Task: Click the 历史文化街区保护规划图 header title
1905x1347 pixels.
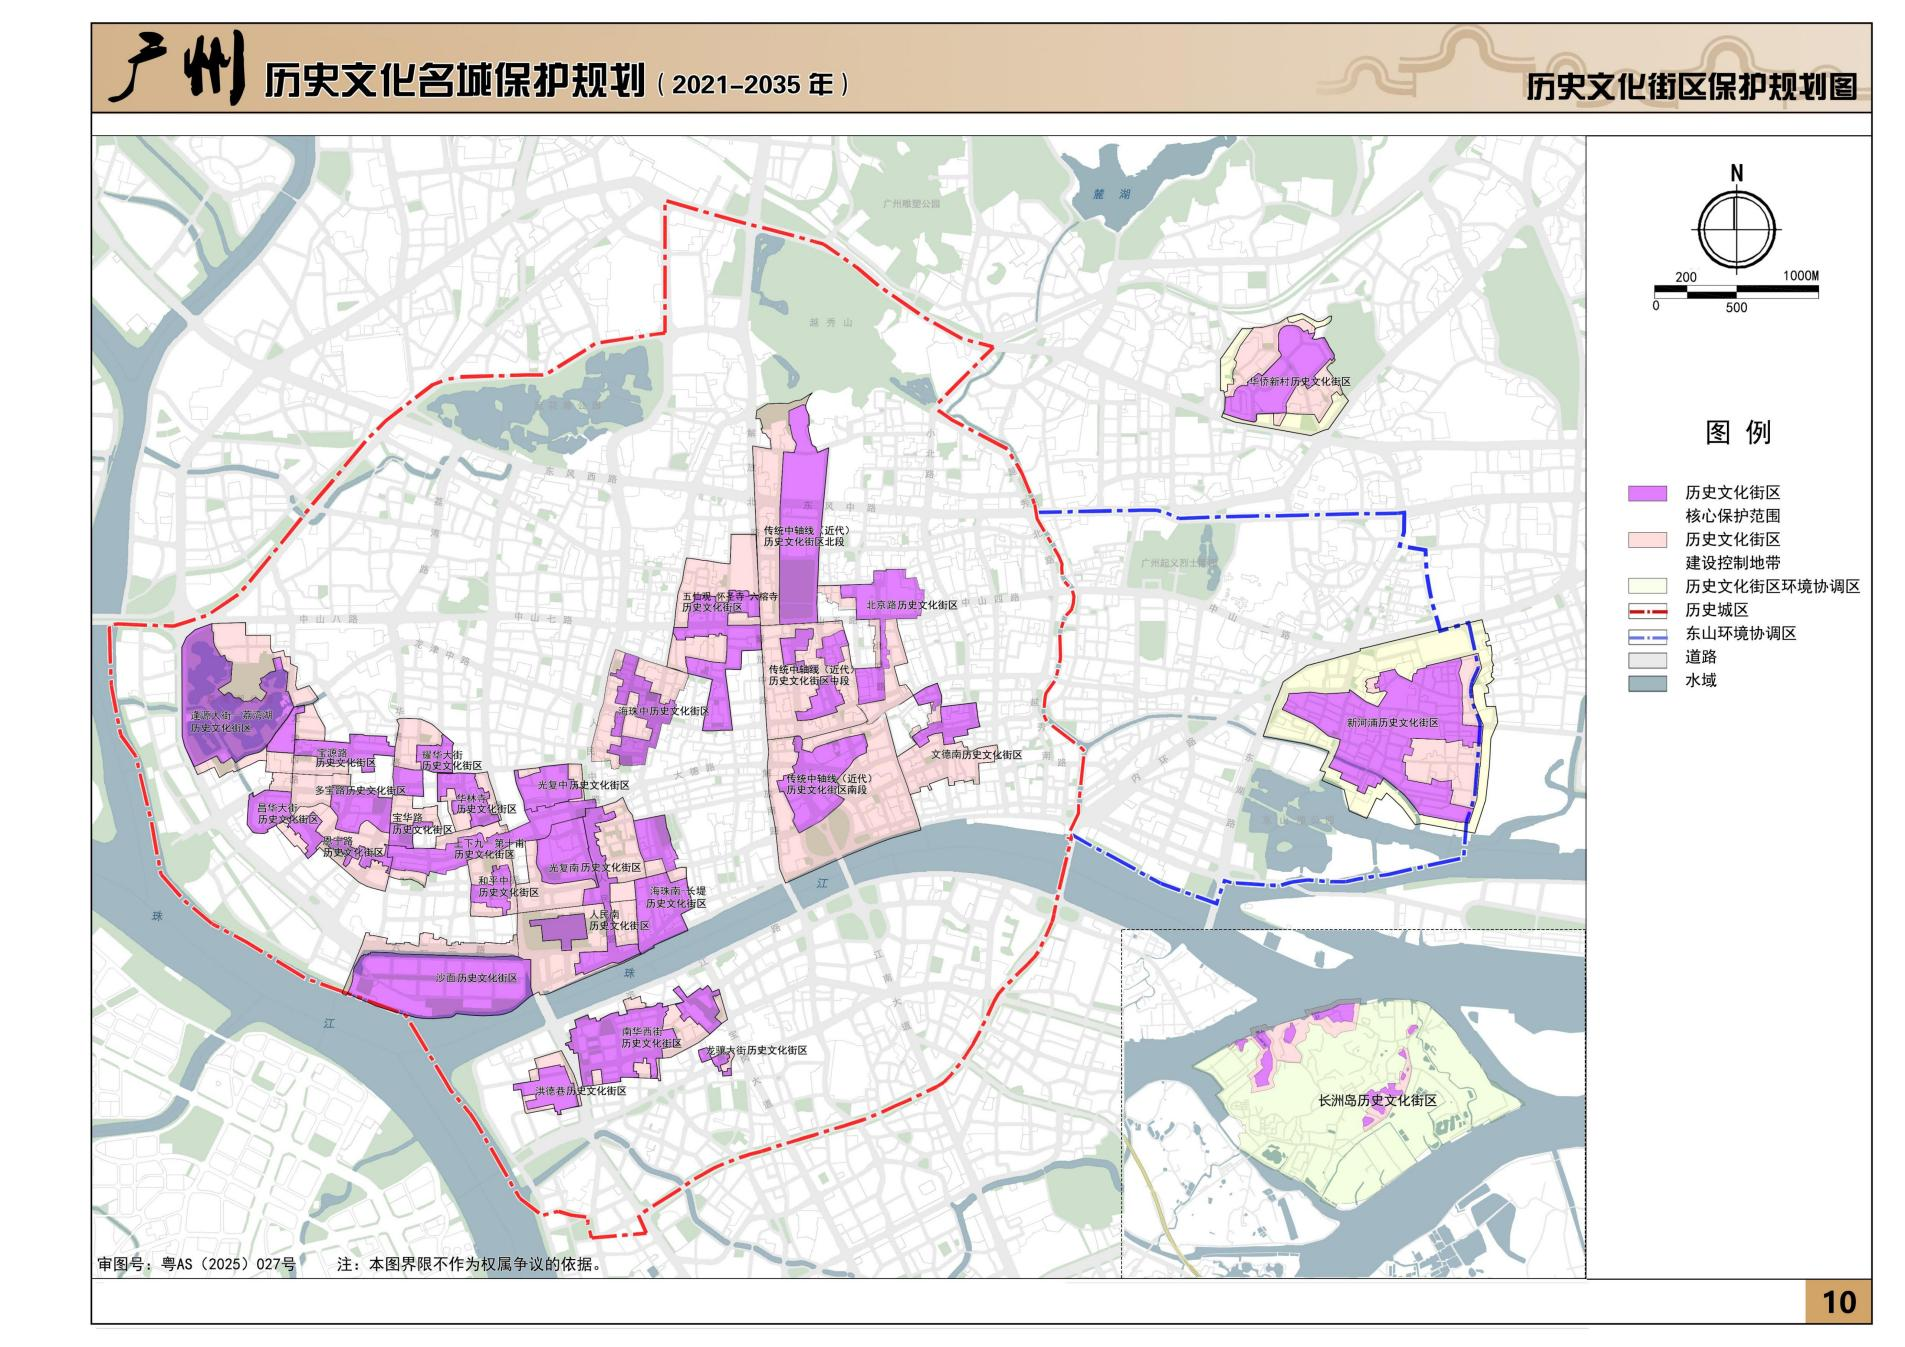Action: tap(1690, 87)
